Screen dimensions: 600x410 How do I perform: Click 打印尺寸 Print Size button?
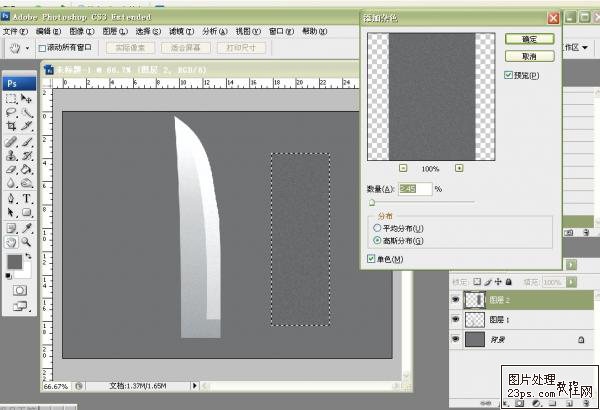point(241,48)
